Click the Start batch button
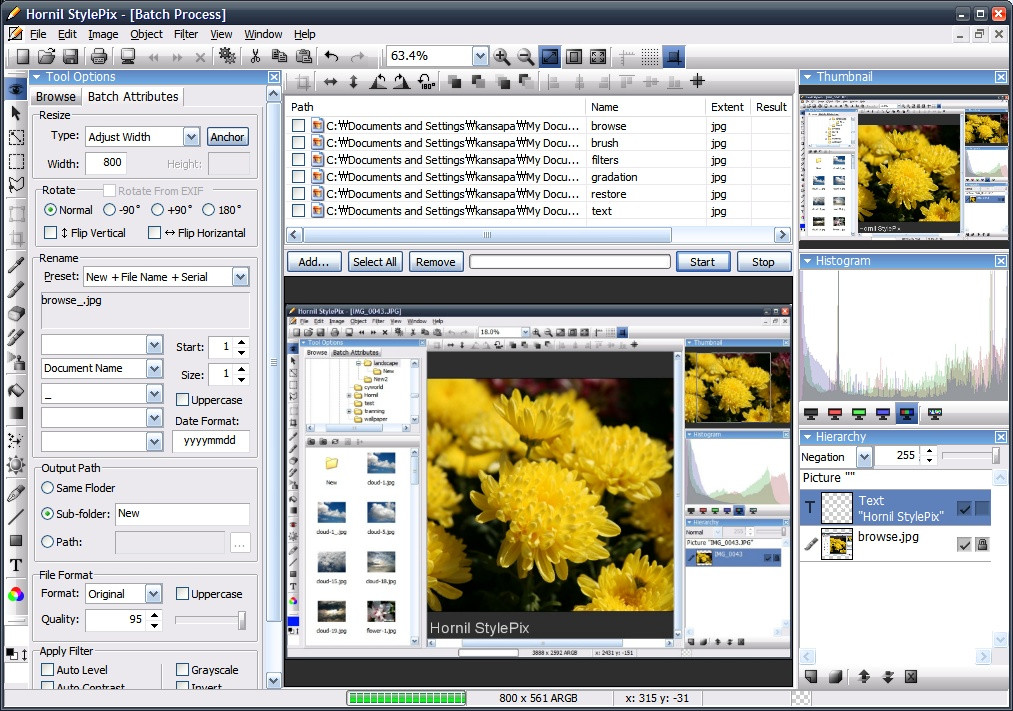Screen dimensions: 1013x711 click(703, 262)
